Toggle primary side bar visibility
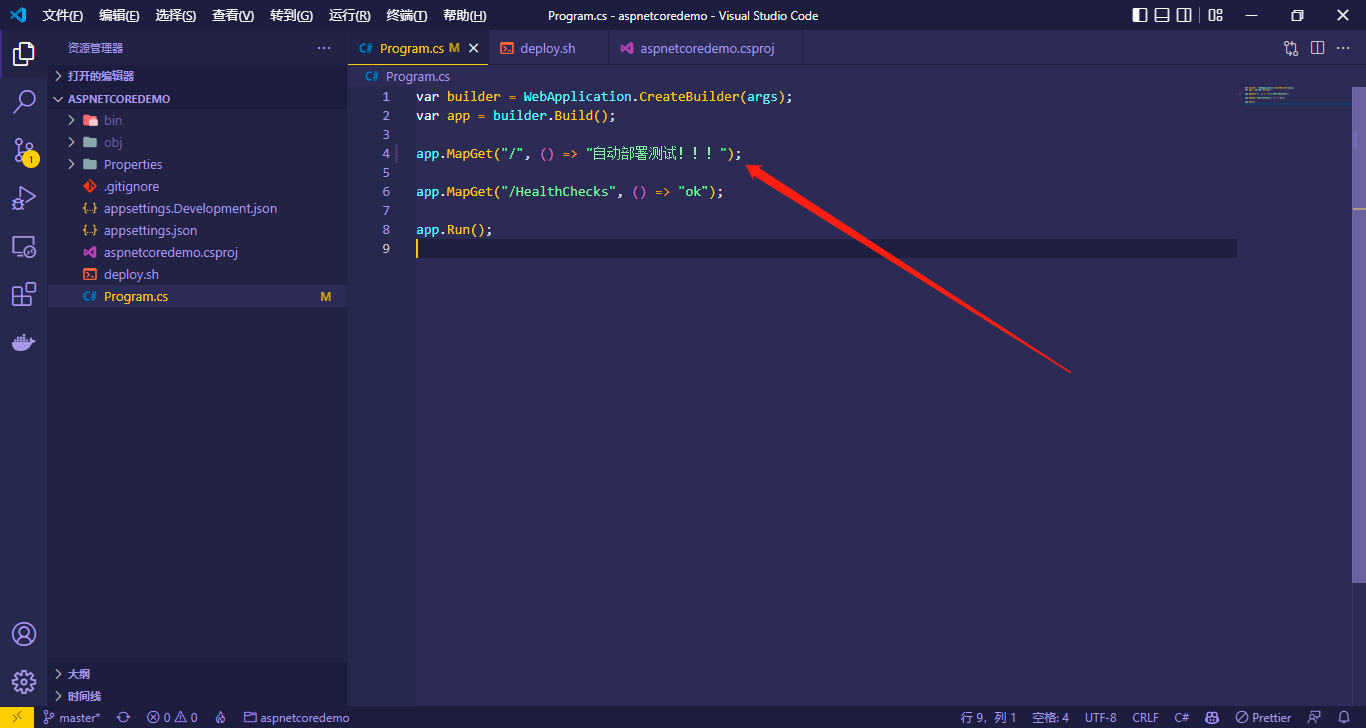The width and height of the screenshot is (1366, 728). click(x=1140, y=15)
